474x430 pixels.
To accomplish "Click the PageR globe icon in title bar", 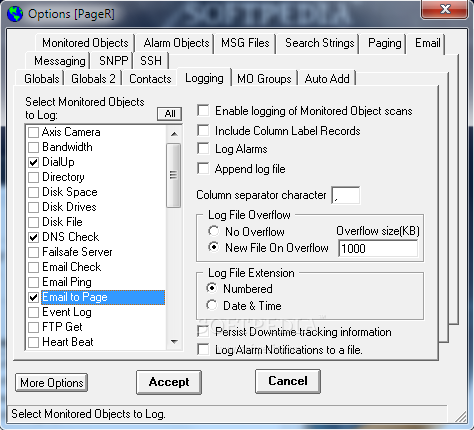I will [x=15, y=14].
